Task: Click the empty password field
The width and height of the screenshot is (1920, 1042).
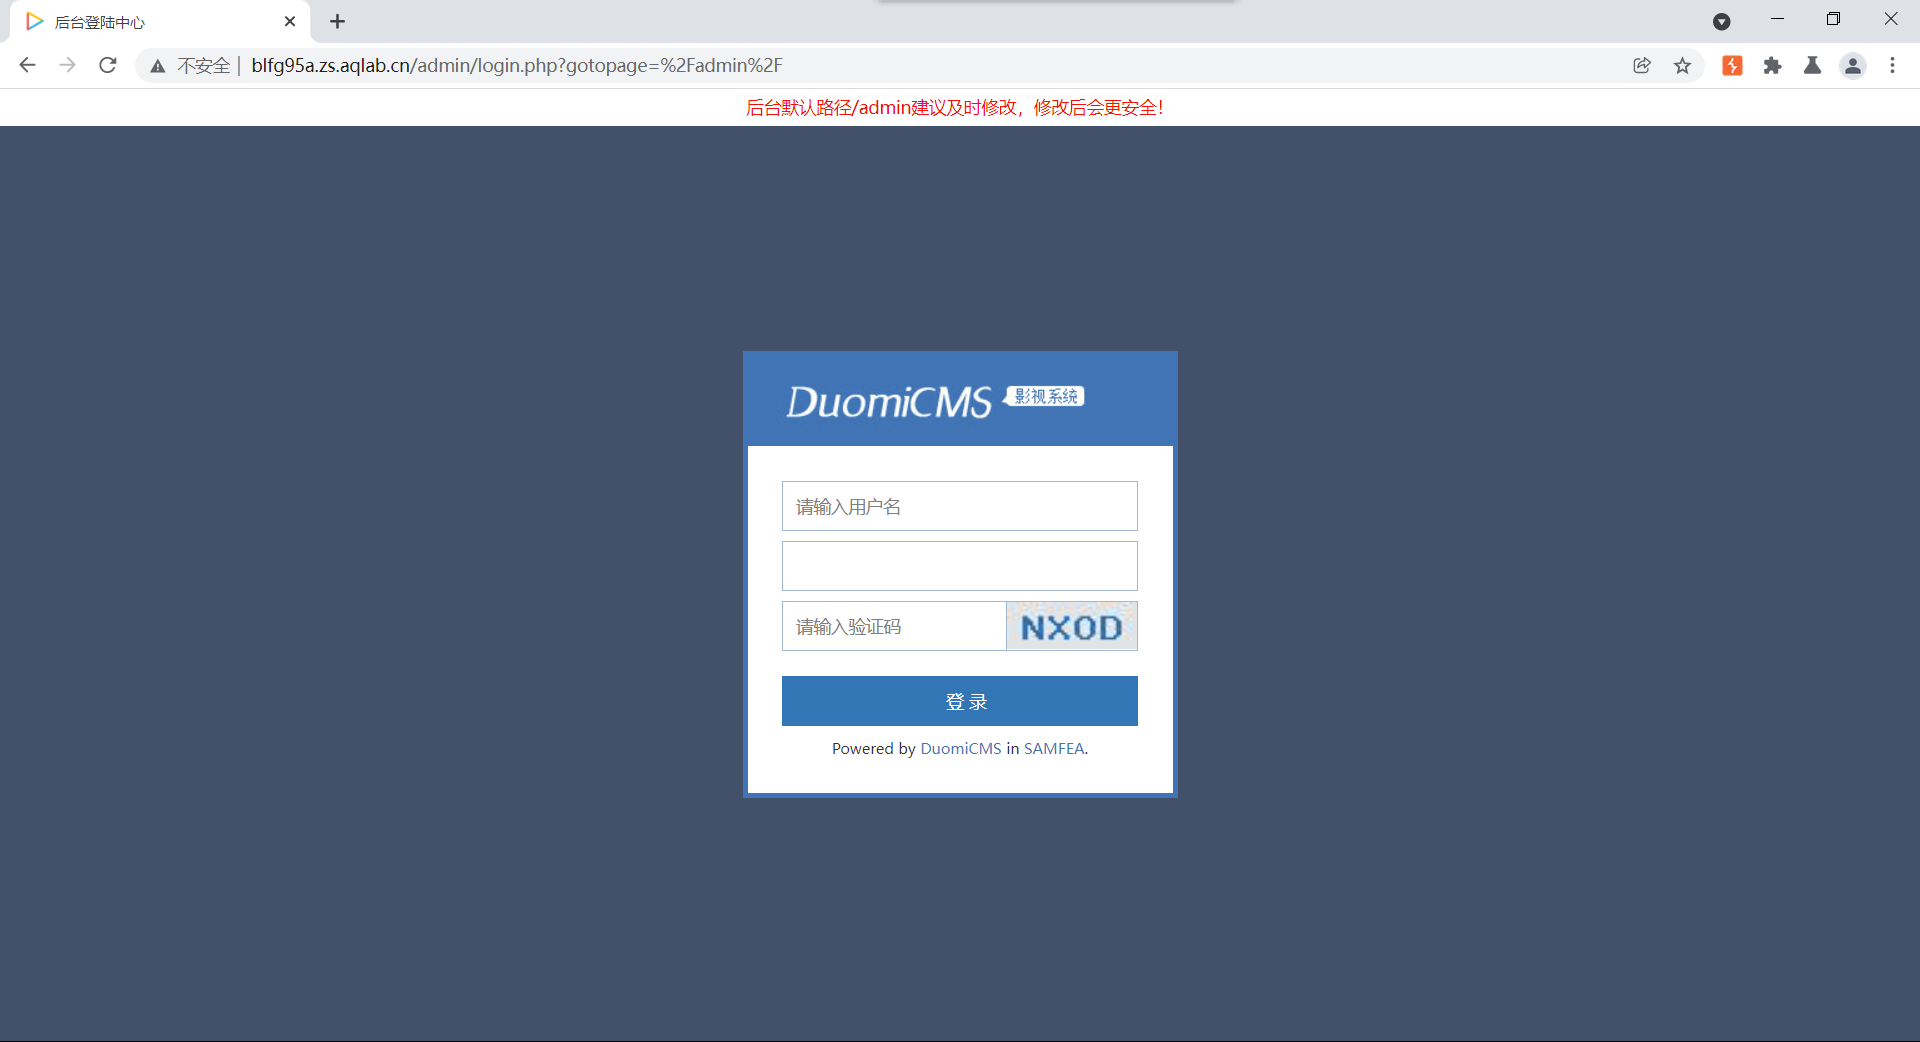Action: pyautogui.click(x=960, y=566)
